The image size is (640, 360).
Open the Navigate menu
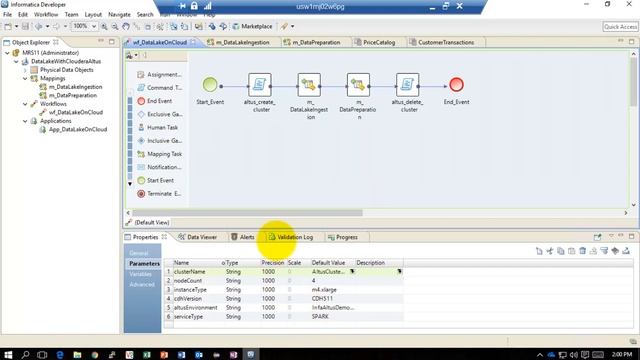(x=119, y=14)
